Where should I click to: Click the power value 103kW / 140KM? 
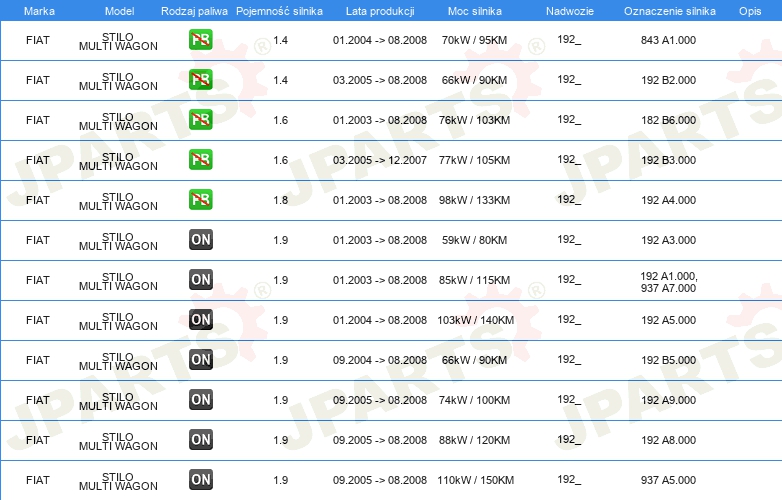[x=475, y=320]
